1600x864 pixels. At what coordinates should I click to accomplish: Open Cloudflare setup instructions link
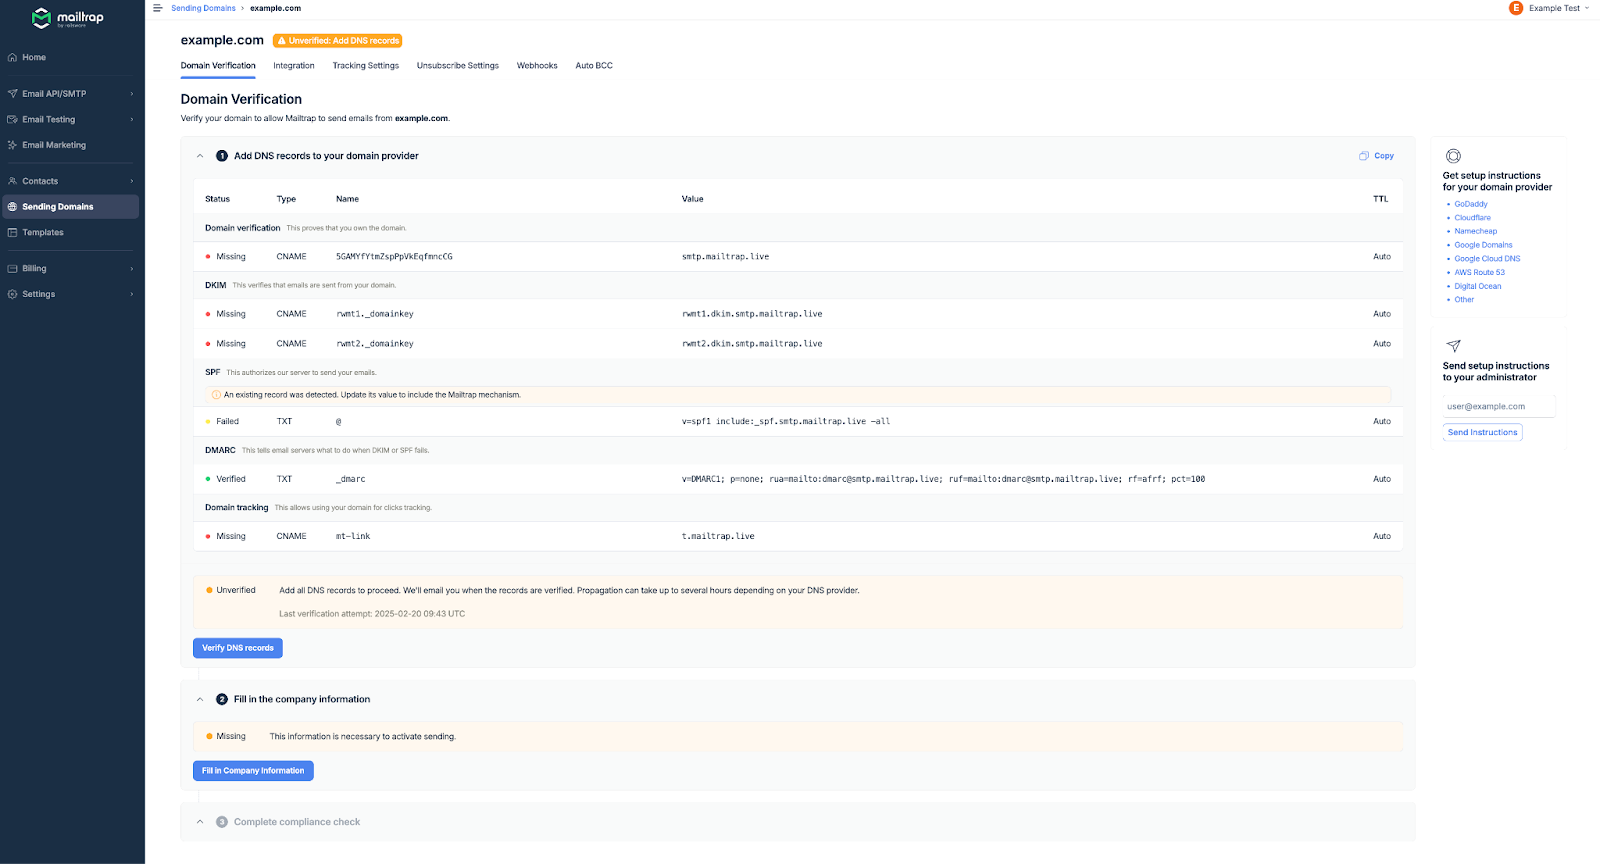point(1472,218)
